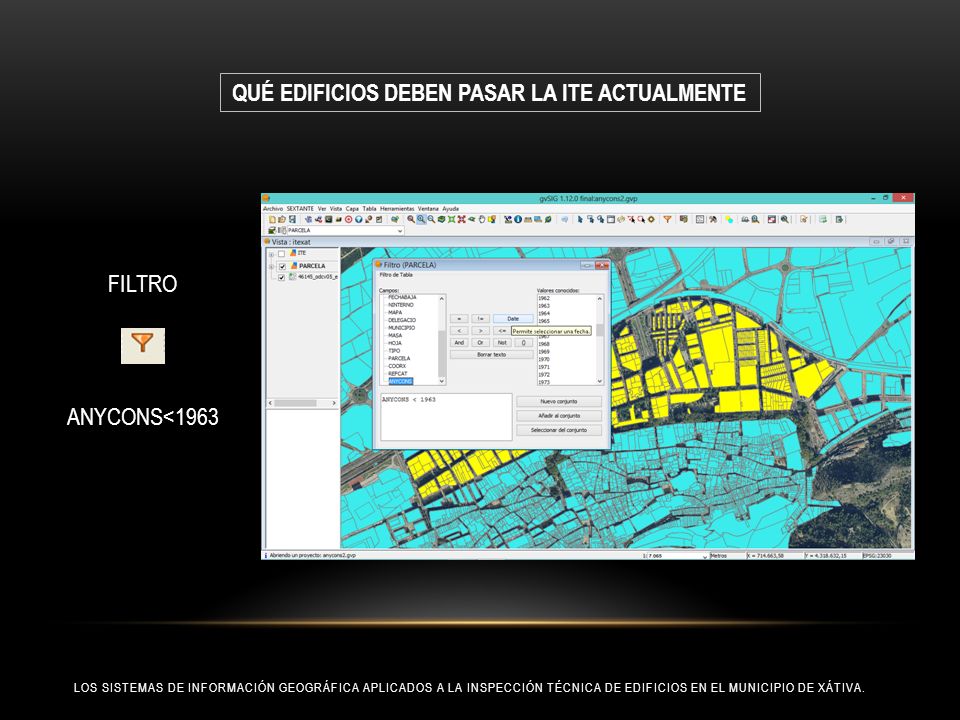Screen dimensions: 960x720
Task: Click the Open project folder icon
Action: (282, 219)
